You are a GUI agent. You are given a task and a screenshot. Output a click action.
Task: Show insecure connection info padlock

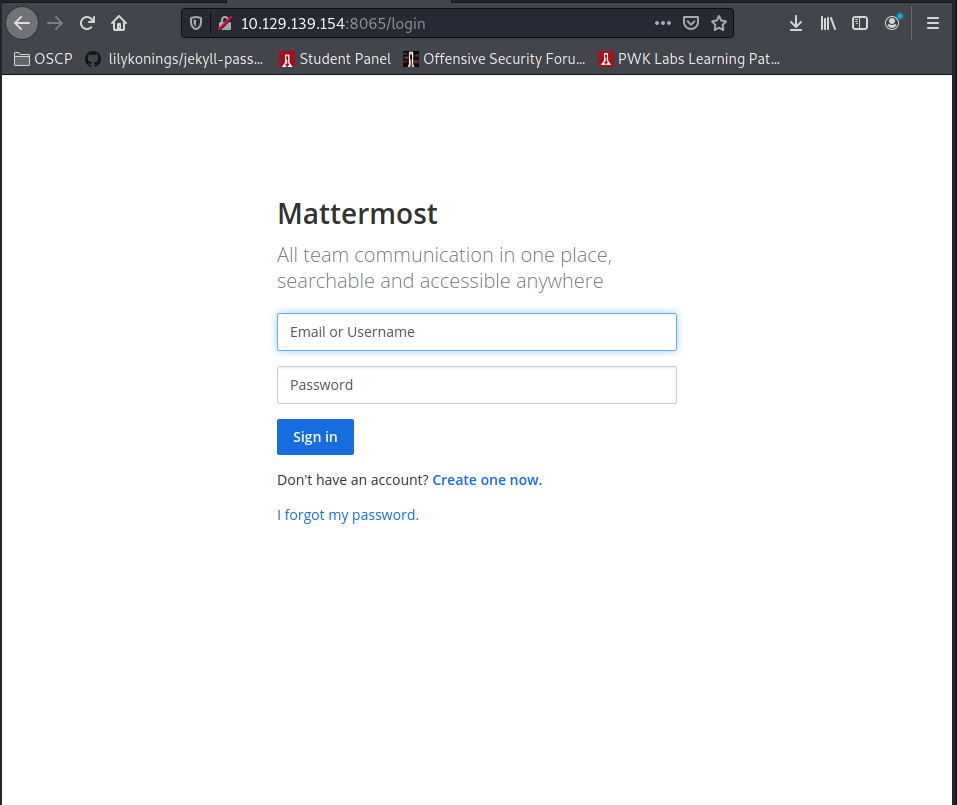pyautogui.click(x=225, y=23)
